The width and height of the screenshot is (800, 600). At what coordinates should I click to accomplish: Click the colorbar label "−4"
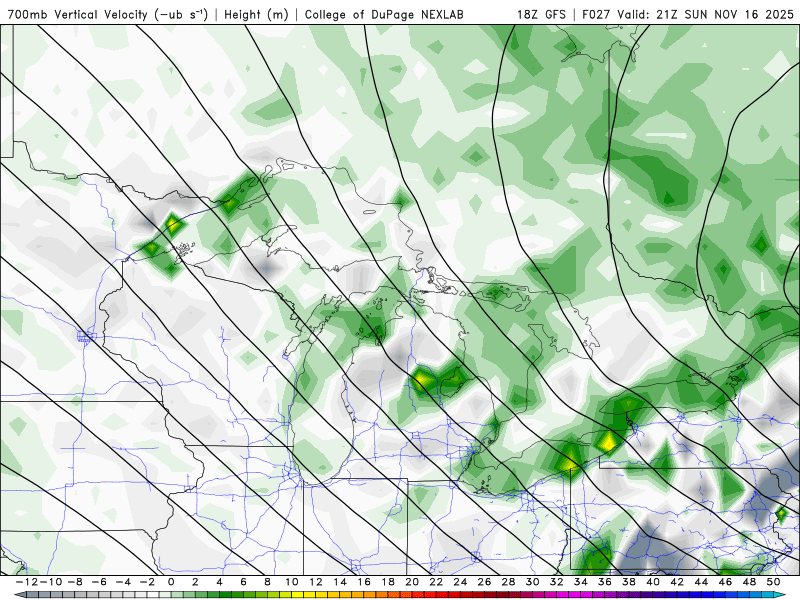click(123, 582)
